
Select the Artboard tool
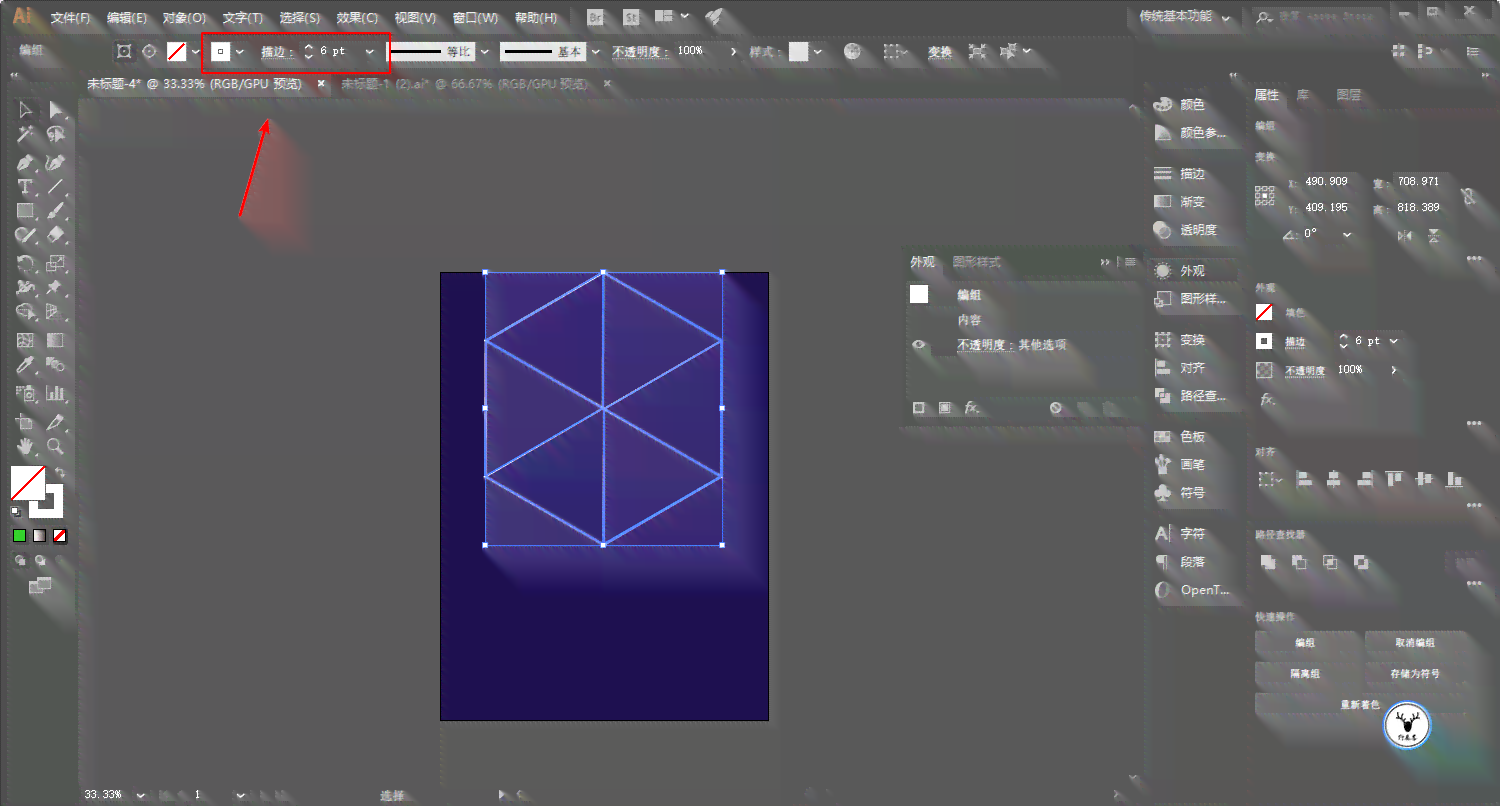point(26,422)
